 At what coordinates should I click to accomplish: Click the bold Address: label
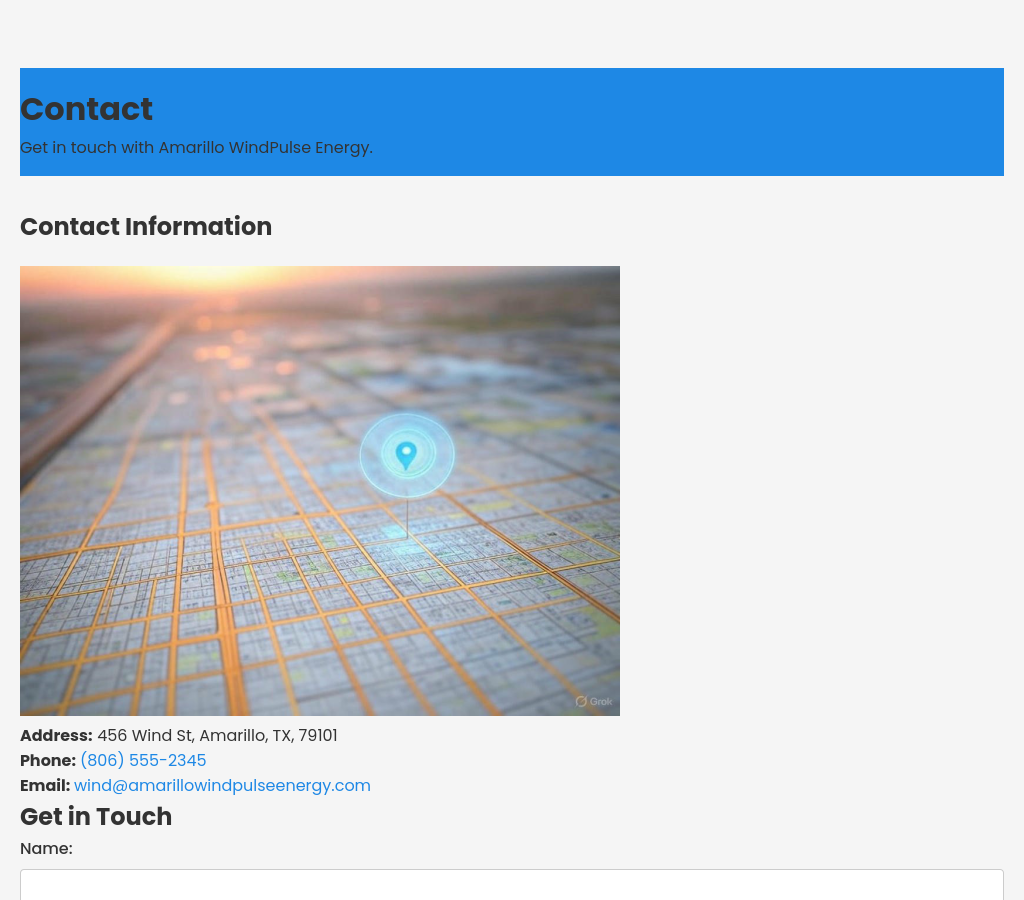pos(56,736)
